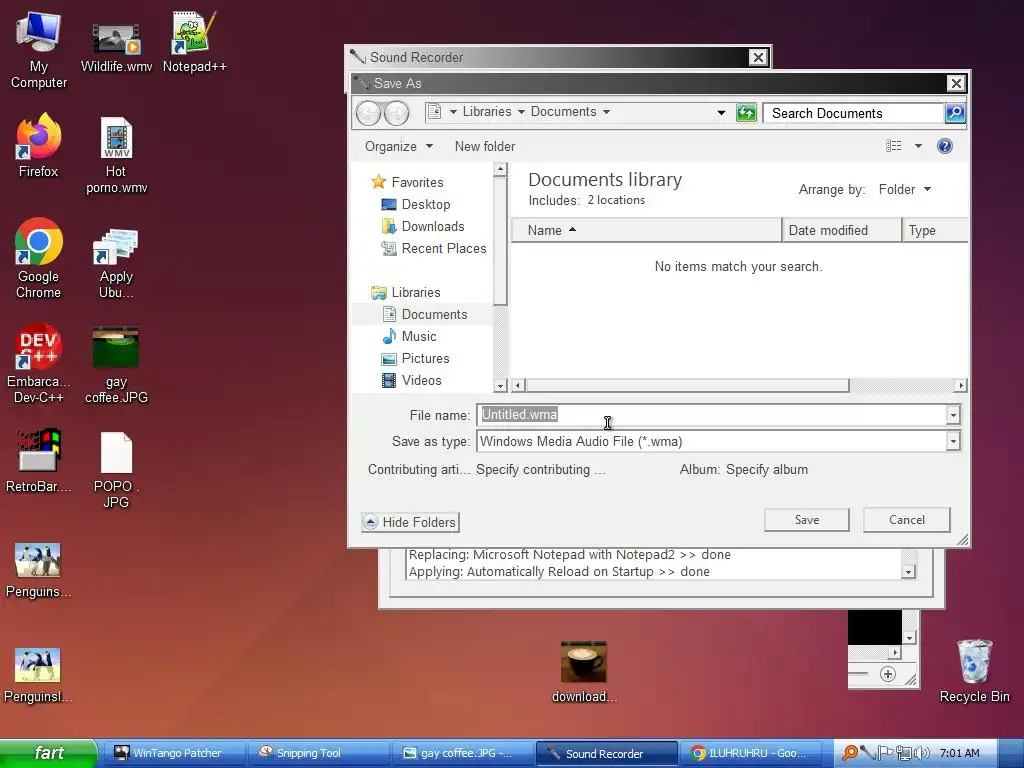Image resolution: width=1024 pixels, height=768 pixels.
Task: Open Arrange by Folder dropdown
Action: 904,189
